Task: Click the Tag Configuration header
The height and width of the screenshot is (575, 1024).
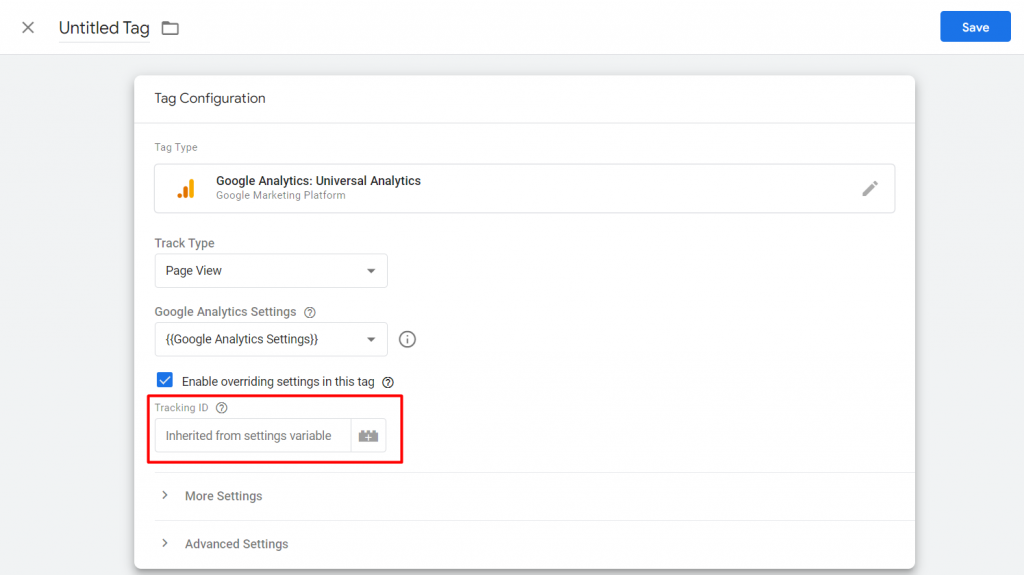Action: 210,99
